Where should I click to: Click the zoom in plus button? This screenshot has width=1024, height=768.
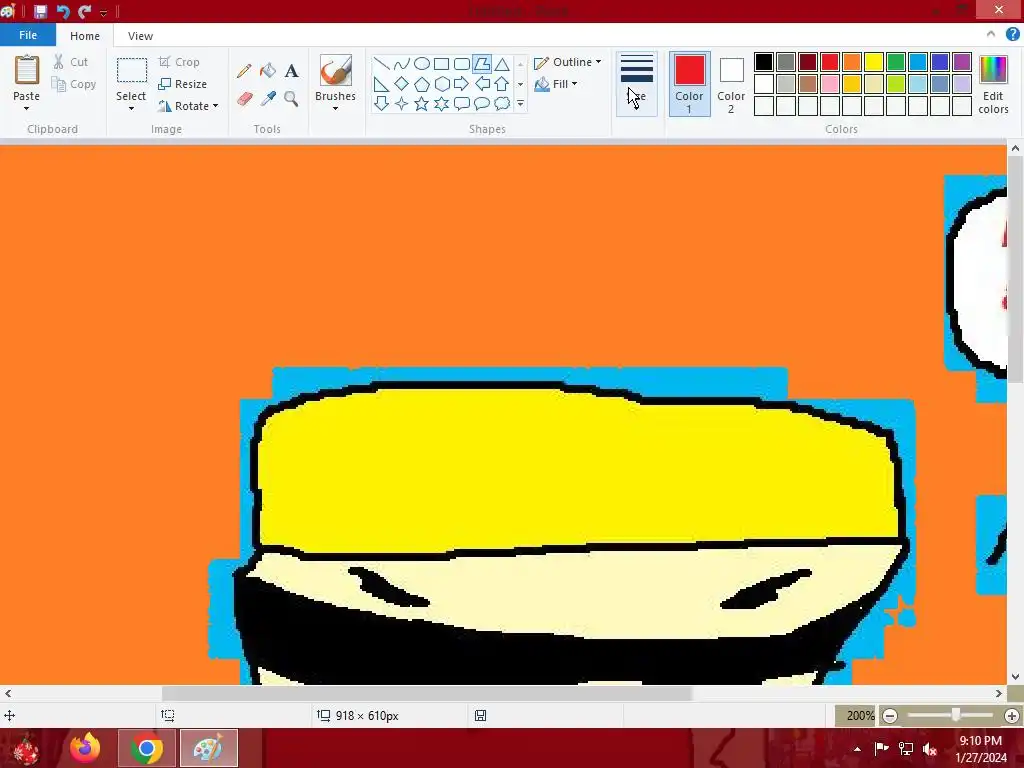(x=1012, y=716)
